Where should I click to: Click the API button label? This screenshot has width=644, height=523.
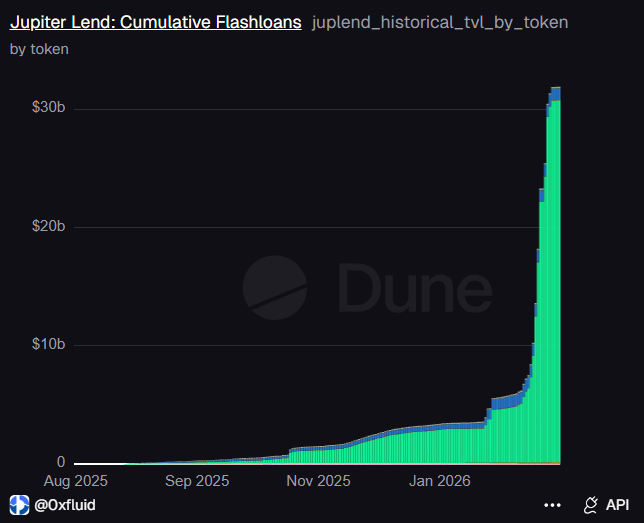coord(617,505)
